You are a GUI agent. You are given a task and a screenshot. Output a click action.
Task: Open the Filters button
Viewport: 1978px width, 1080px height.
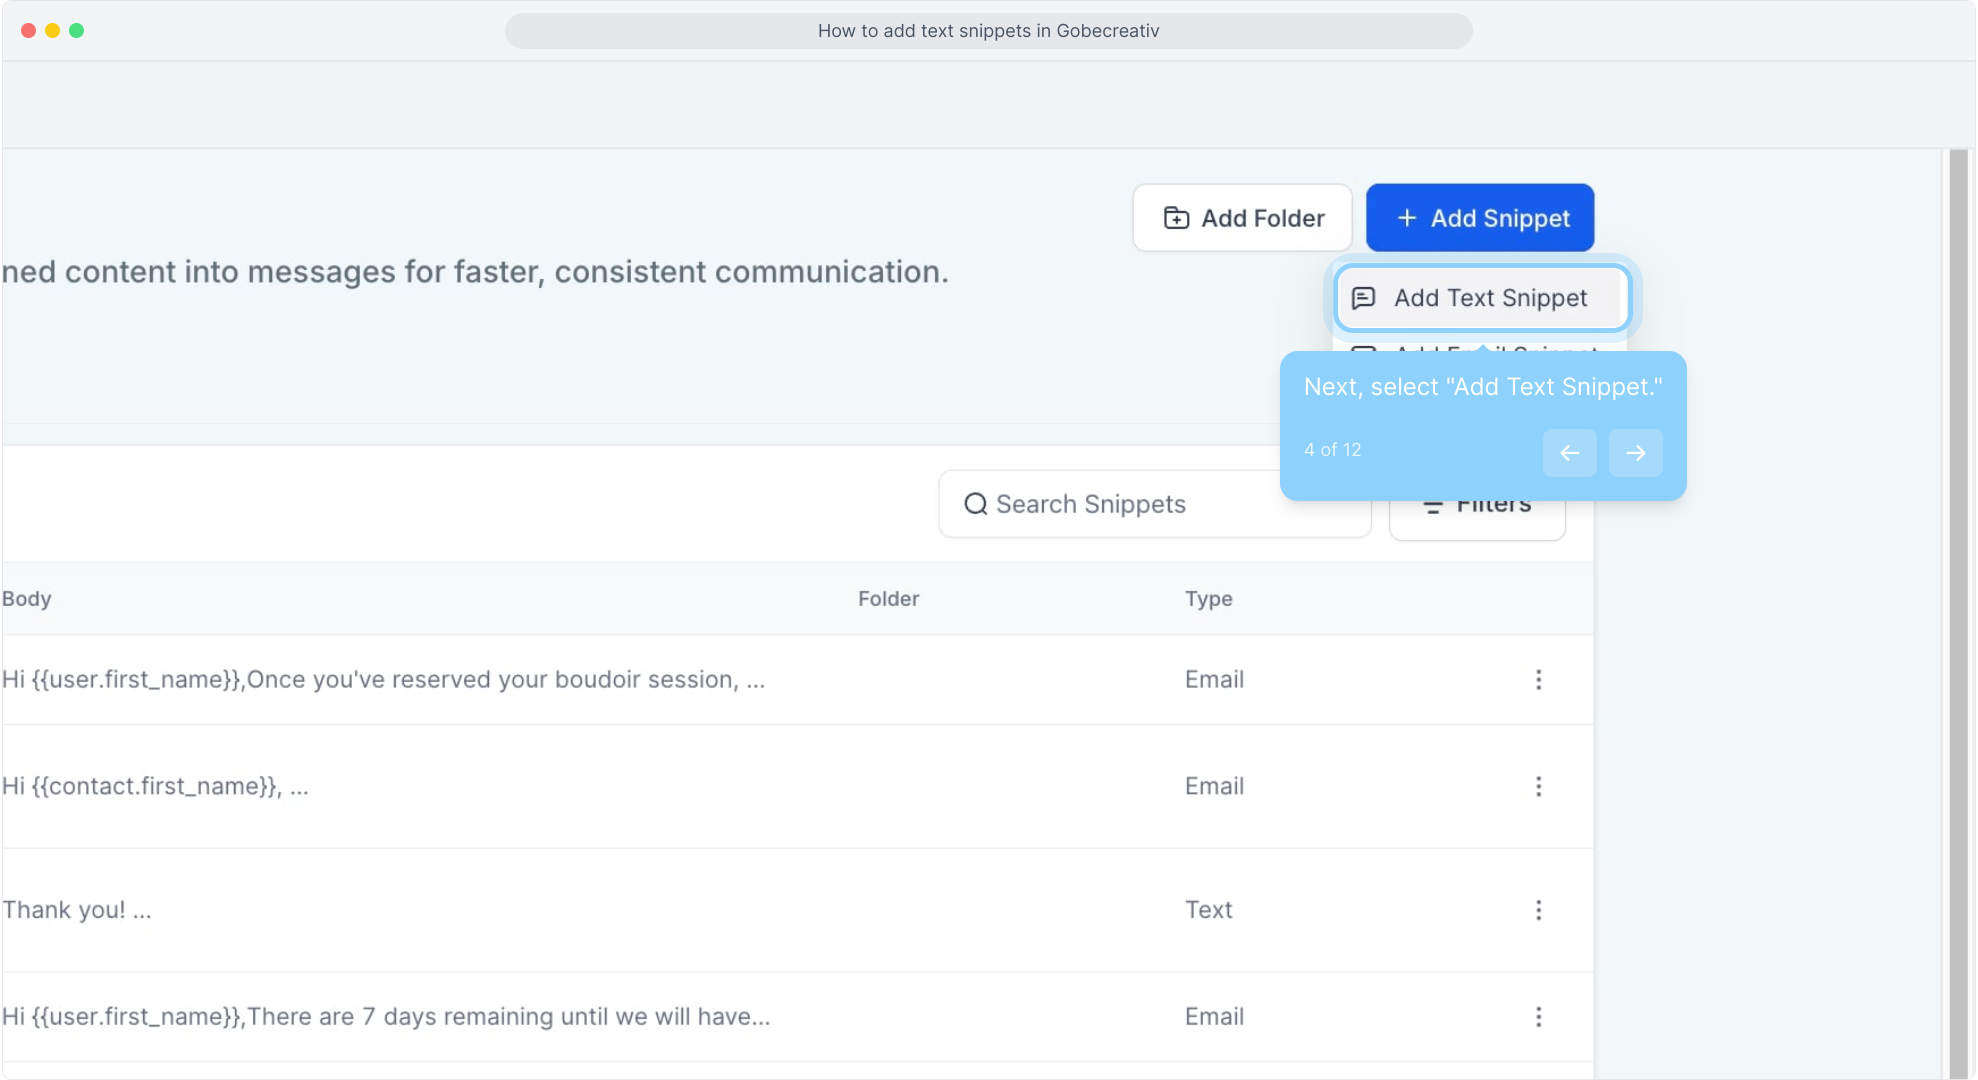coord(1477,522)
